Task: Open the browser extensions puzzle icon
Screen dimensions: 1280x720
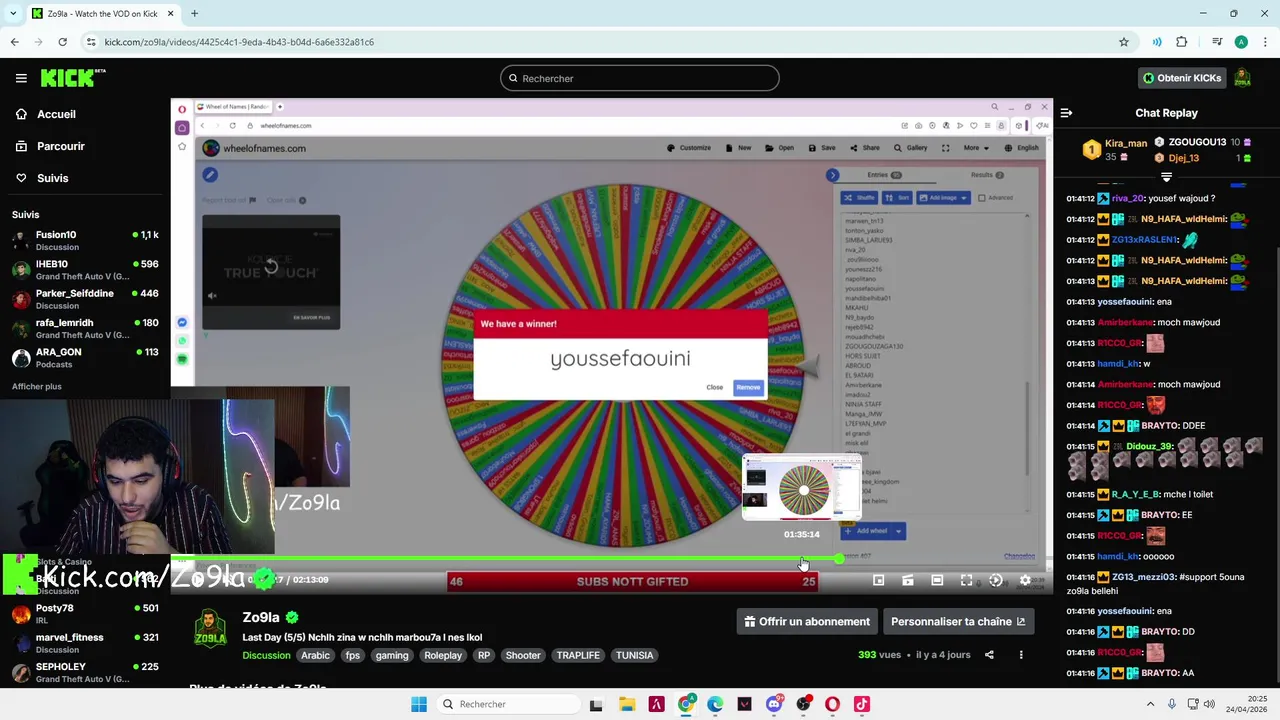Action: tap(1182, 42)
